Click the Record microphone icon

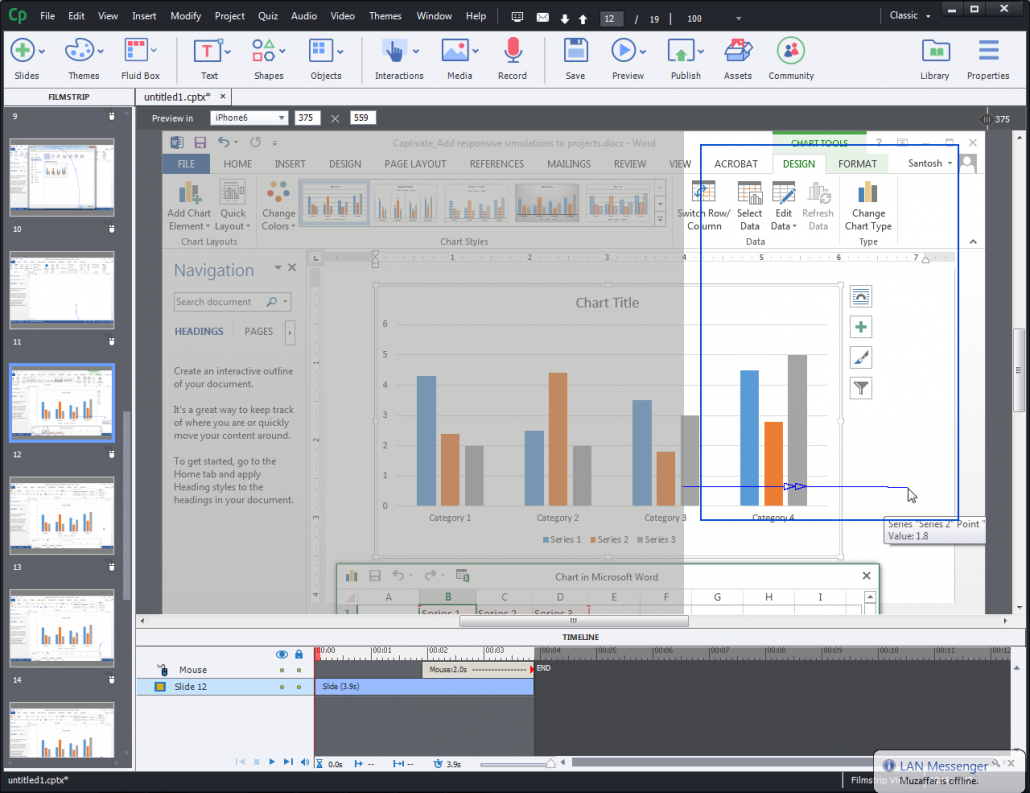tap(512, 50)
